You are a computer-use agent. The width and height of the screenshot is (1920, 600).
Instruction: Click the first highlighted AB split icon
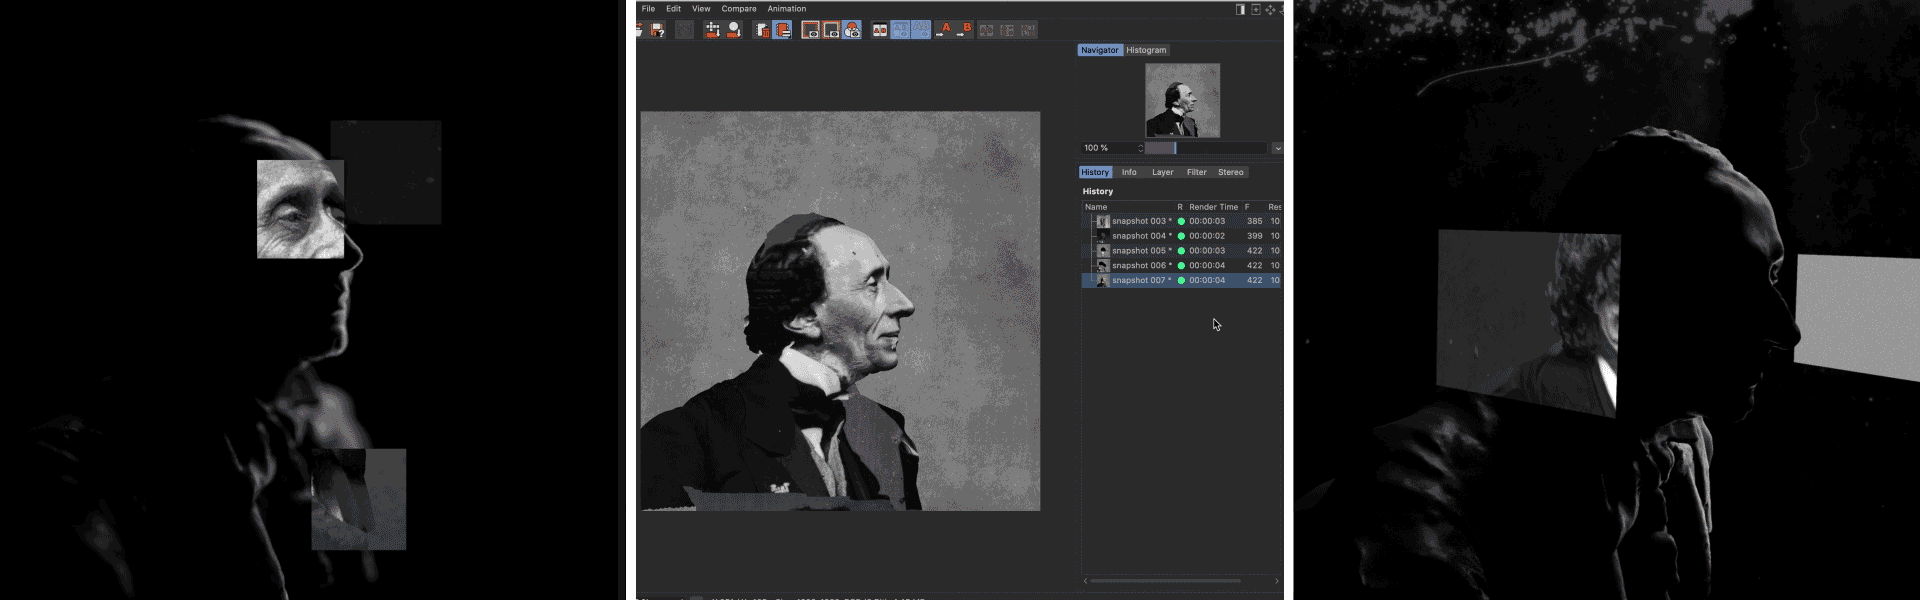pyautogui.click(x=901, y=30)
